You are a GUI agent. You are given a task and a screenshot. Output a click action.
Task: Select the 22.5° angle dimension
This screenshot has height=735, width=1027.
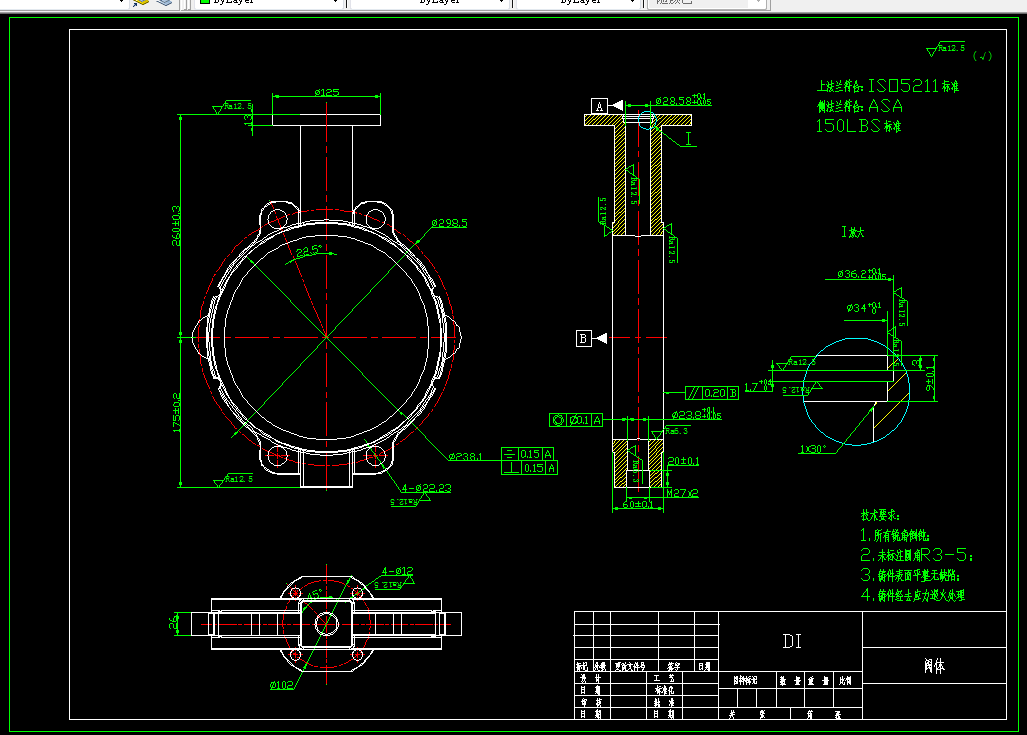[x=308, y=250]
